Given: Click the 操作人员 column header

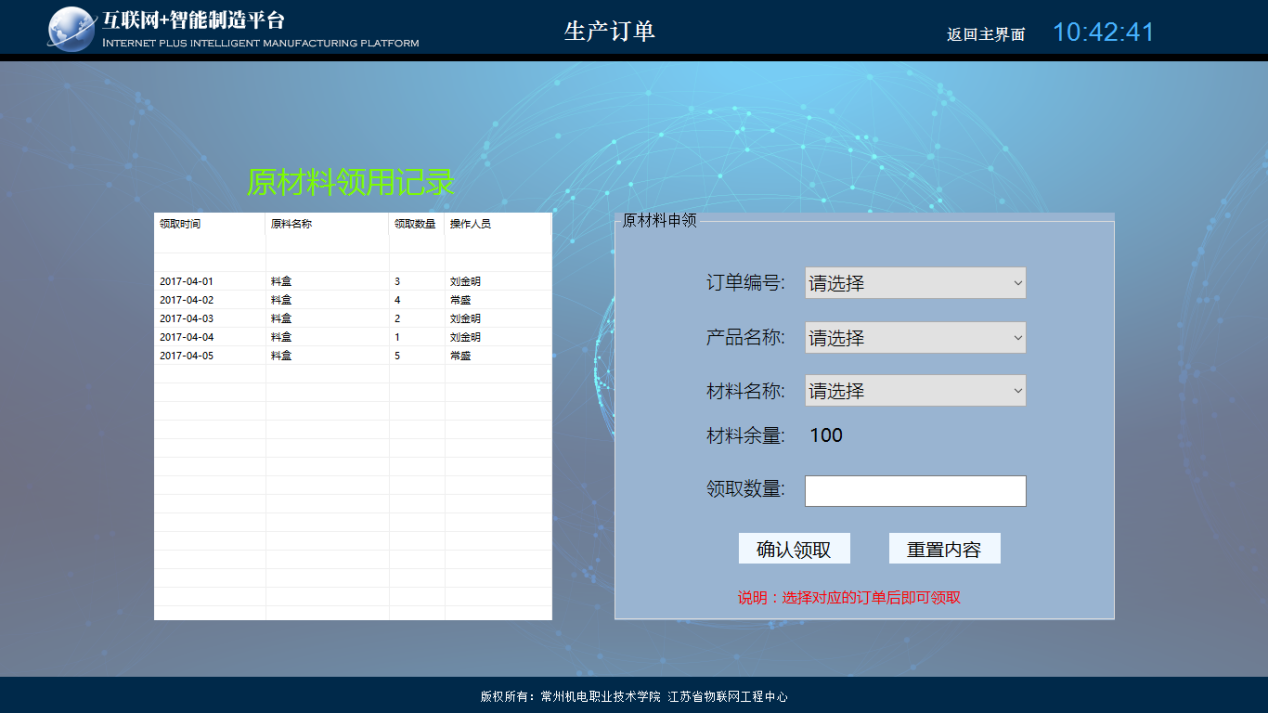Looking at the screenshot, I should 471,224.
